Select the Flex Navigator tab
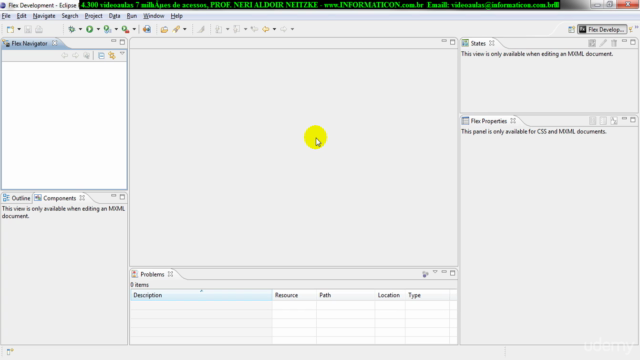This screenshot has height=360, width=640. tap(29, 43)
